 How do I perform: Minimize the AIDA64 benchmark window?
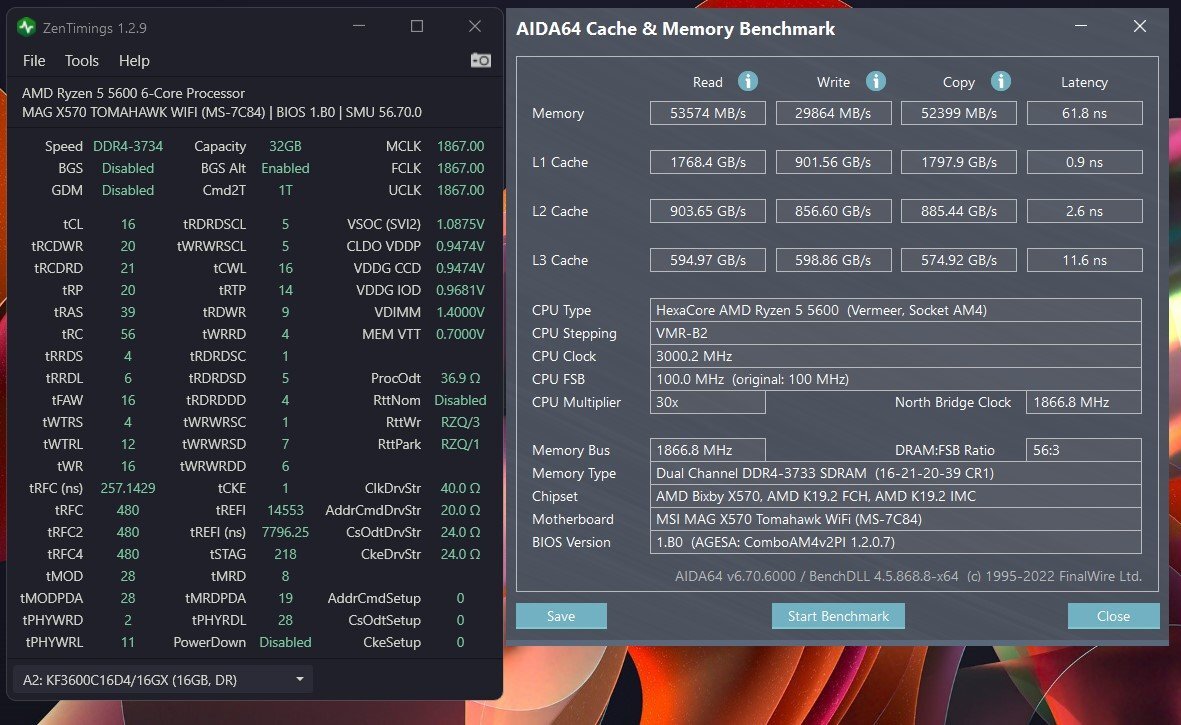(x=1081, y=26)
